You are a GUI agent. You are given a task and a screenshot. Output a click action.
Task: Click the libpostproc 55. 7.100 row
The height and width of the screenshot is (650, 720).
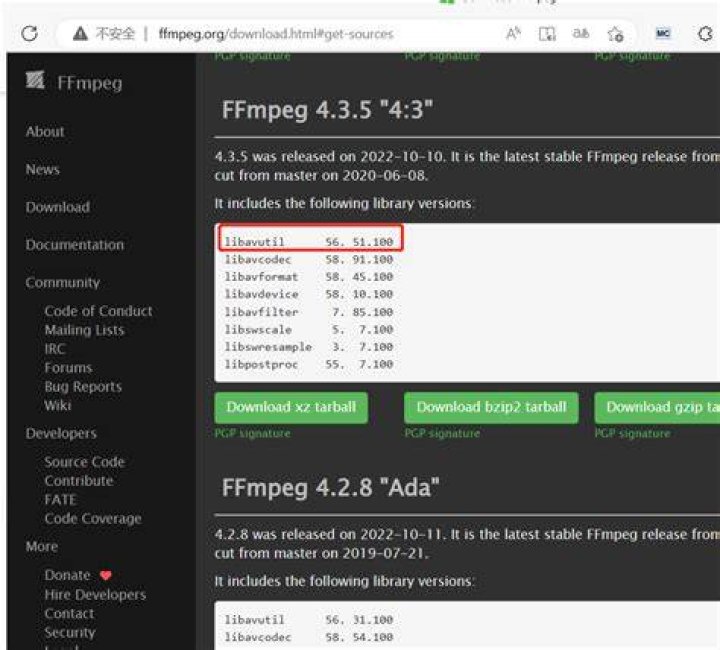309,364
